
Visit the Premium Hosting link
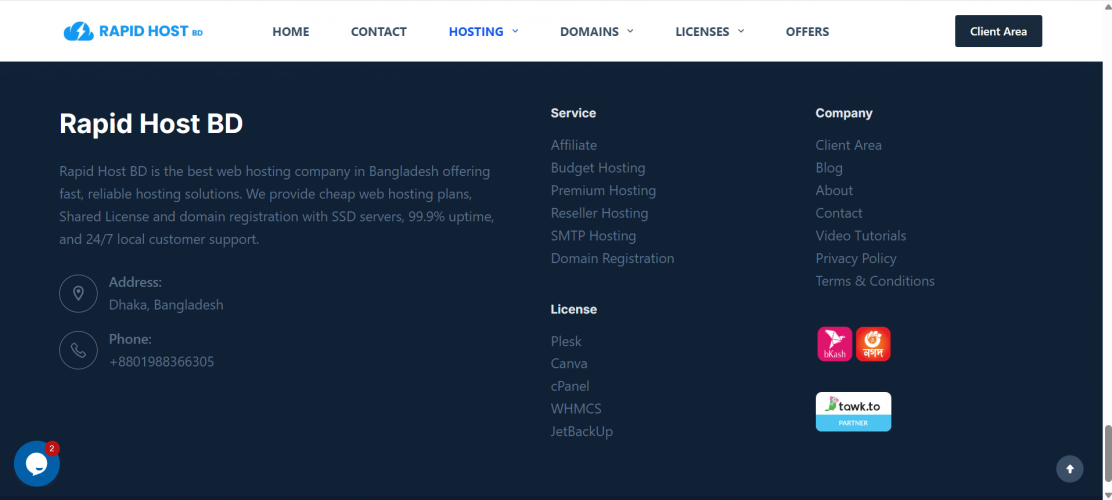(604, 190)
